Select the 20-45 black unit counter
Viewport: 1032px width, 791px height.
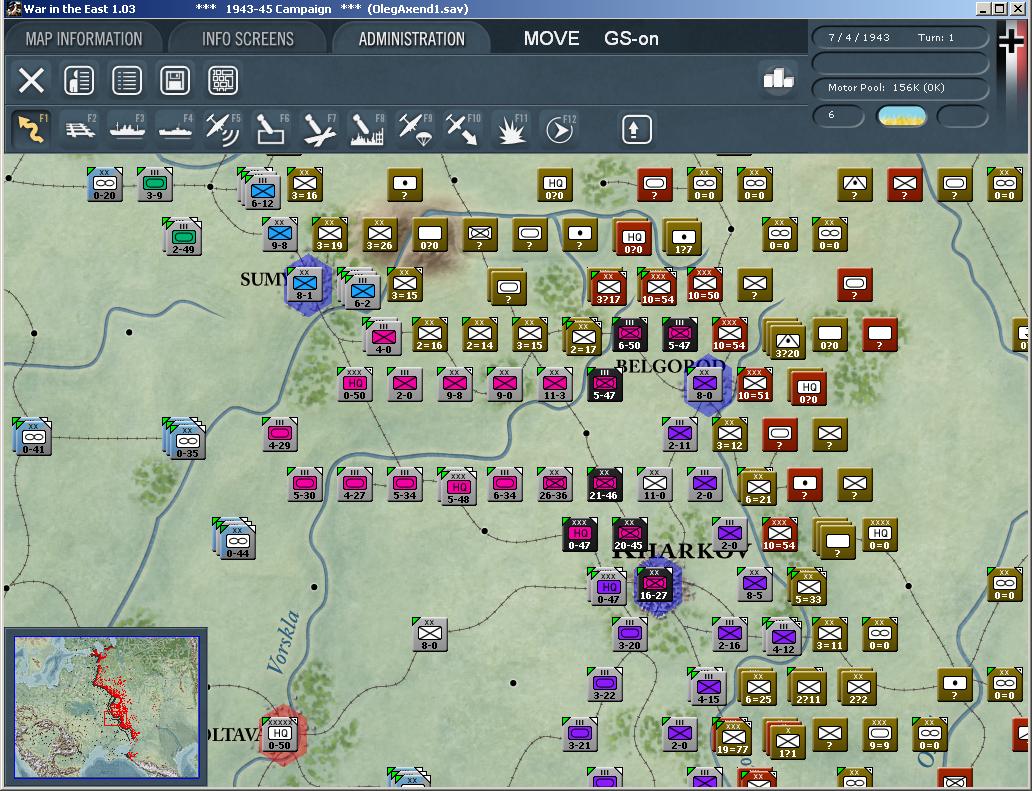[629, 535]
